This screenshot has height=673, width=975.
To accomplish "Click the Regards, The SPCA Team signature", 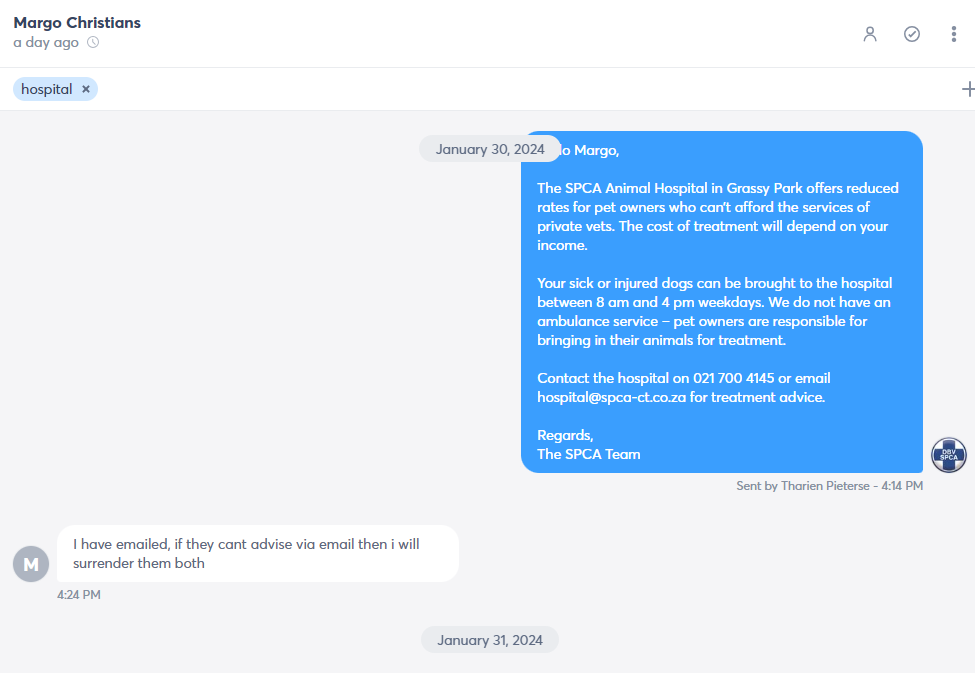I will [x=589, y=445].
